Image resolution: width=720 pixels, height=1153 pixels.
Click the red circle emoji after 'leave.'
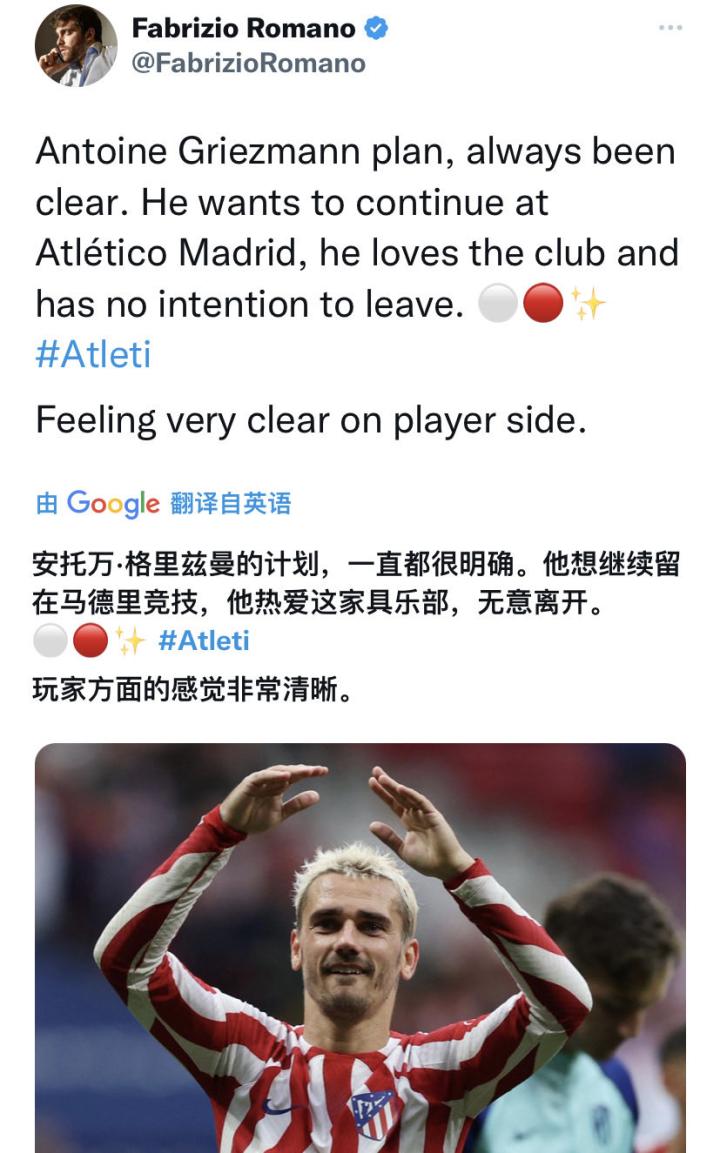pos(543,304)
